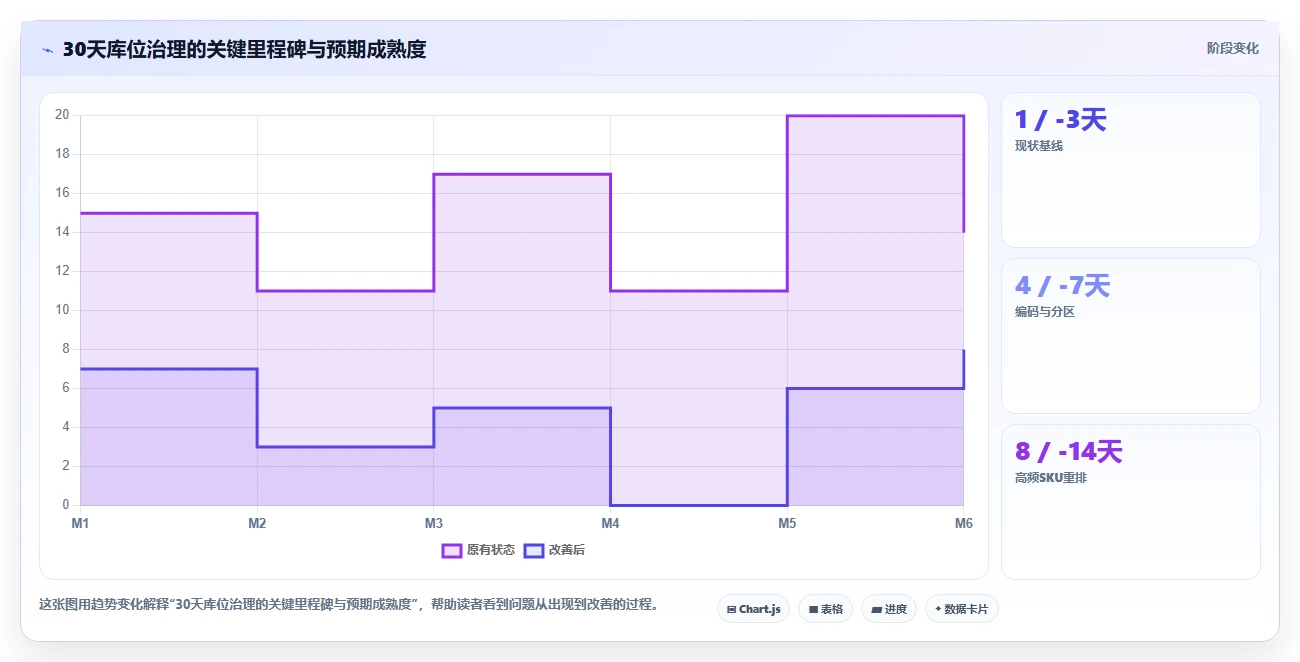
Task: Click the Chart.js tag pill
Action: [x=754, y=609]
